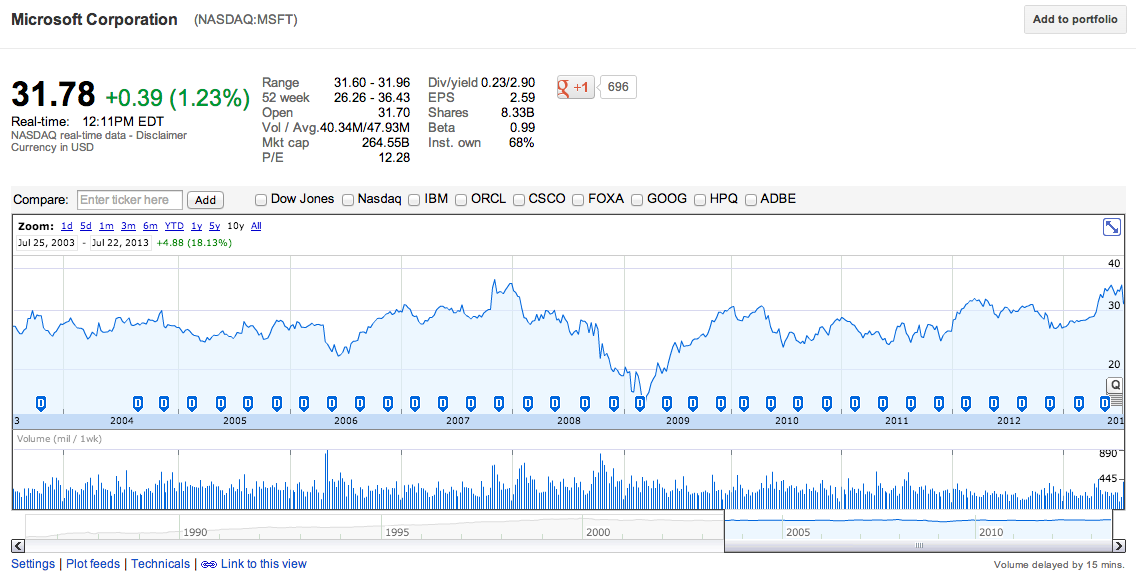Open the Plot feeds link
Viewport: 1136px width, 583px height.
pos(93,564)
